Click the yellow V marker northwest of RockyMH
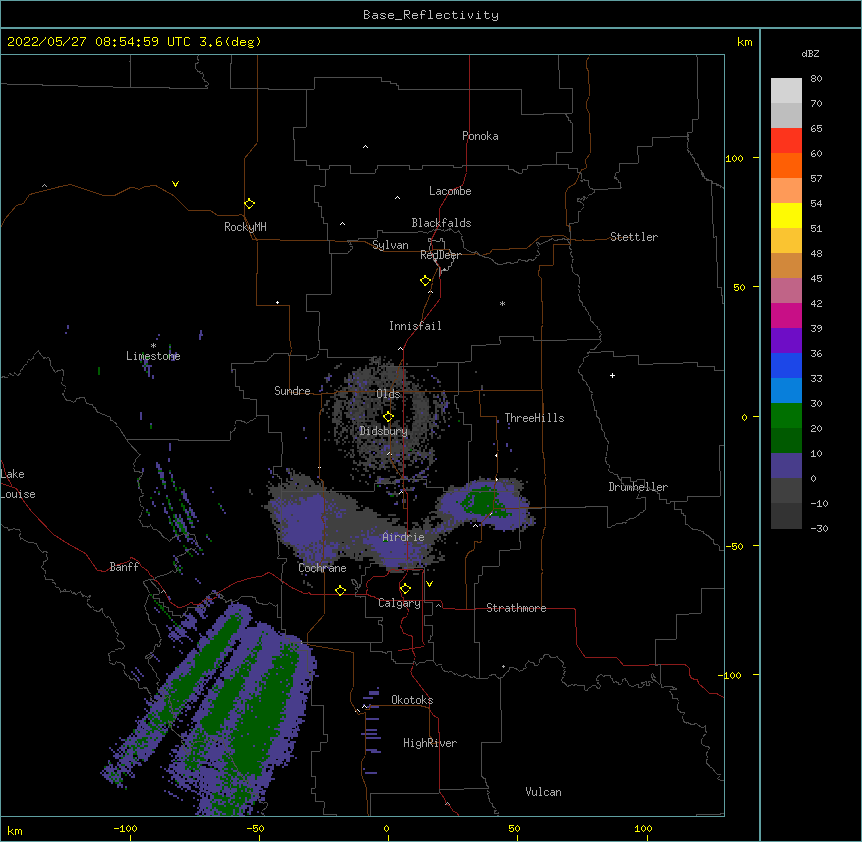The width and height of the screenshot is (862, 842). pyautogui.click(x=175, y=184)
